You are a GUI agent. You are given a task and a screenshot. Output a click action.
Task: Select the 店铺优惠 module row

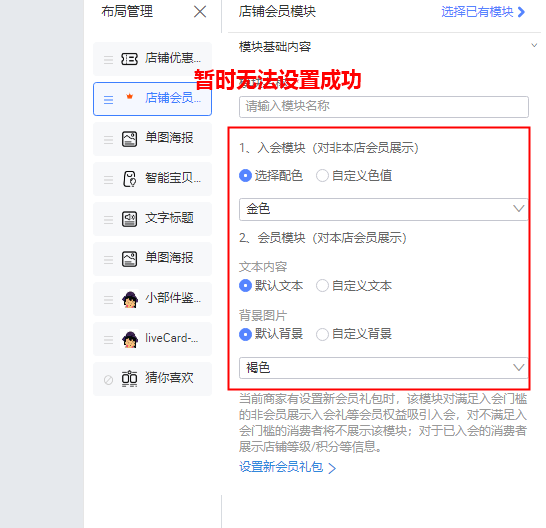(152, 59)
